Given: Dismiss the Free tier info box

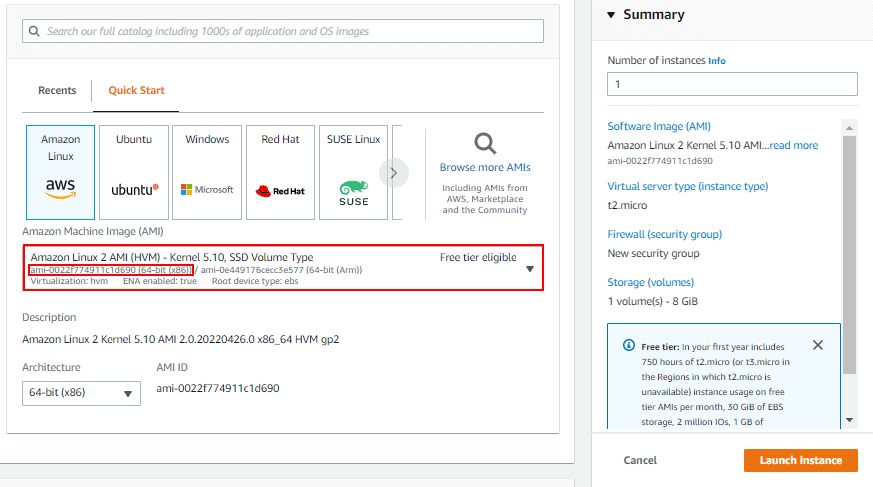Looking at the screenshot, I should pos(817,345).
